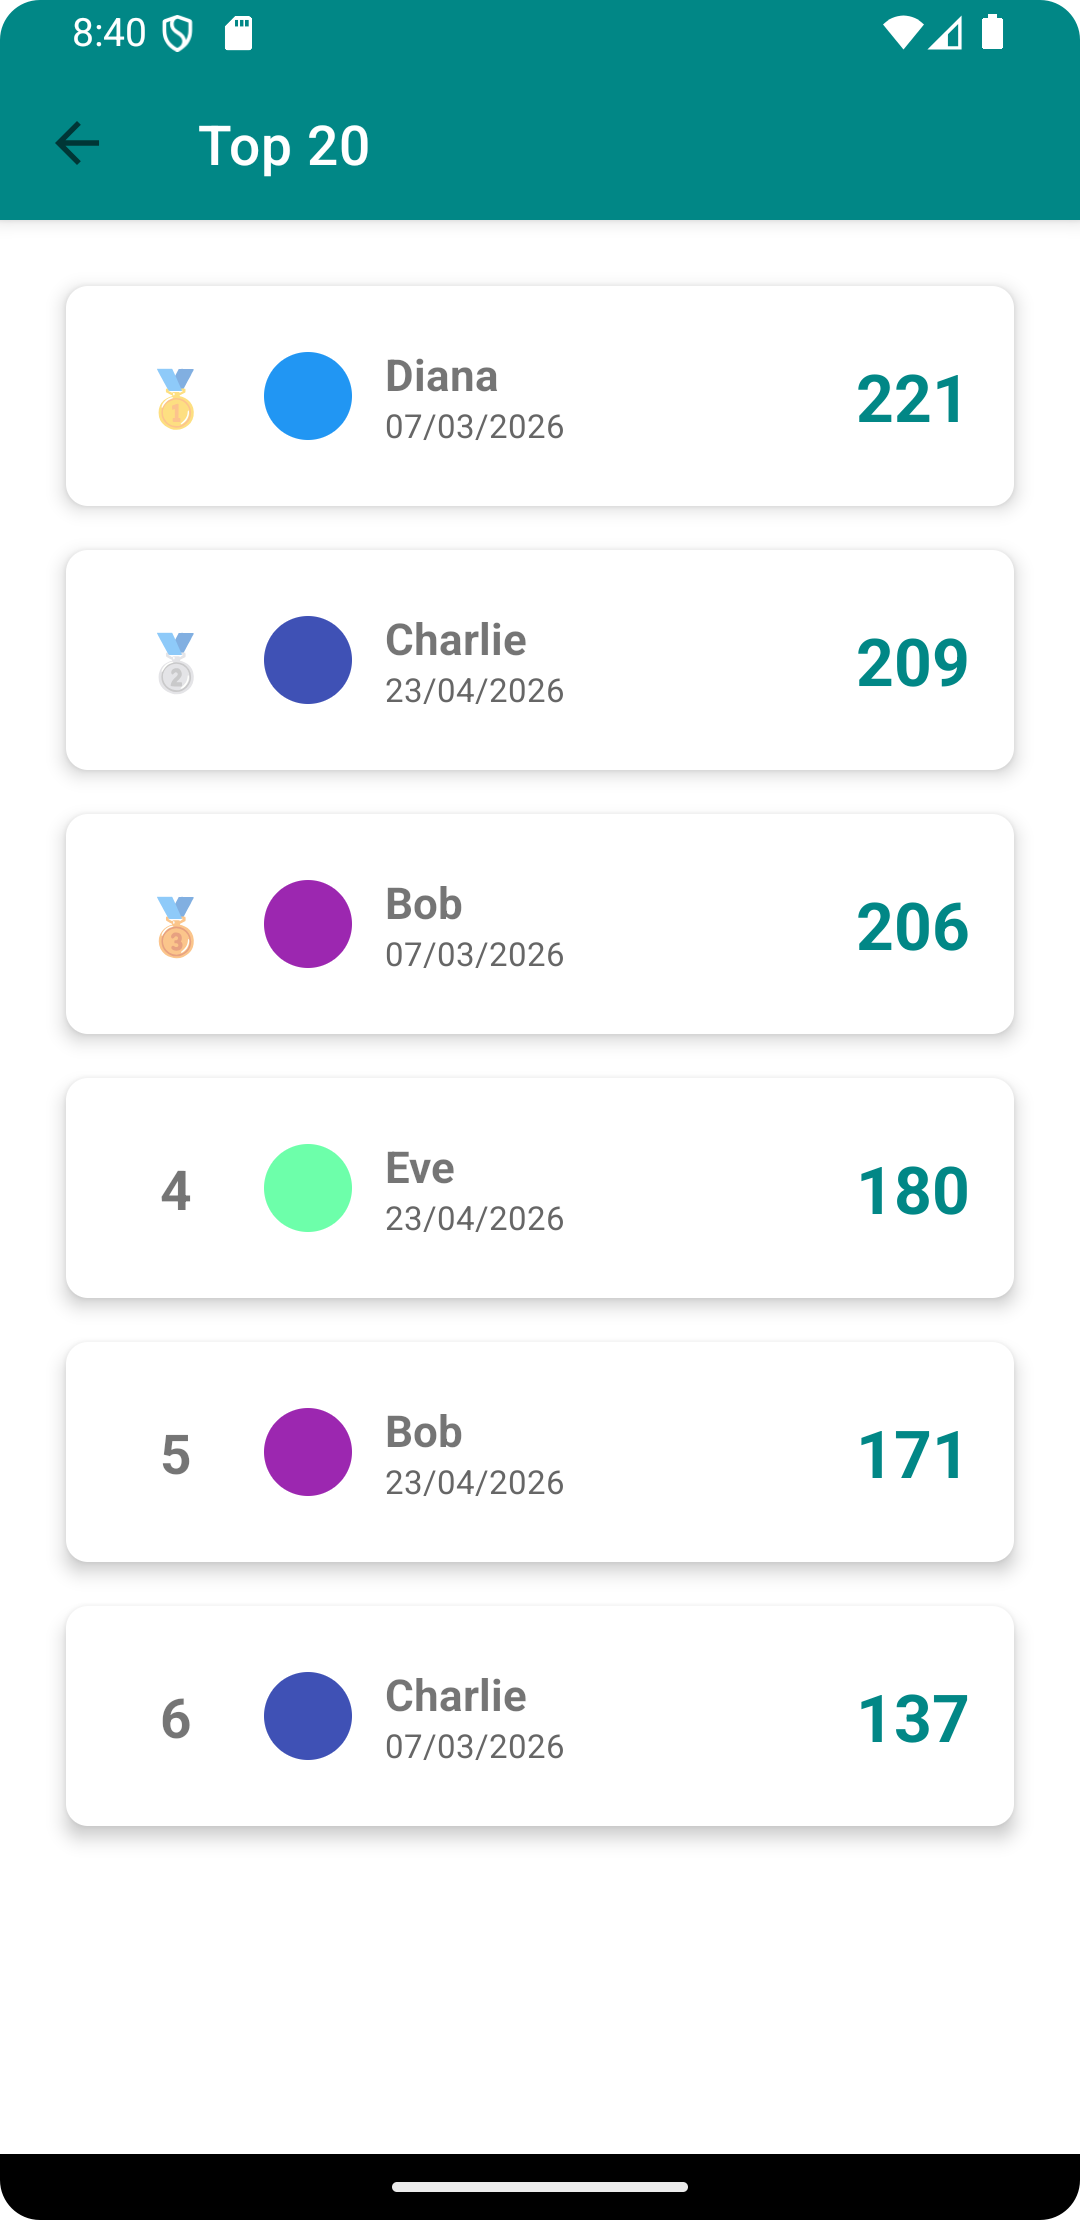1080x2220 pixels.
Task: Click the silver second-place medal icon
Action: coord(176,662)
